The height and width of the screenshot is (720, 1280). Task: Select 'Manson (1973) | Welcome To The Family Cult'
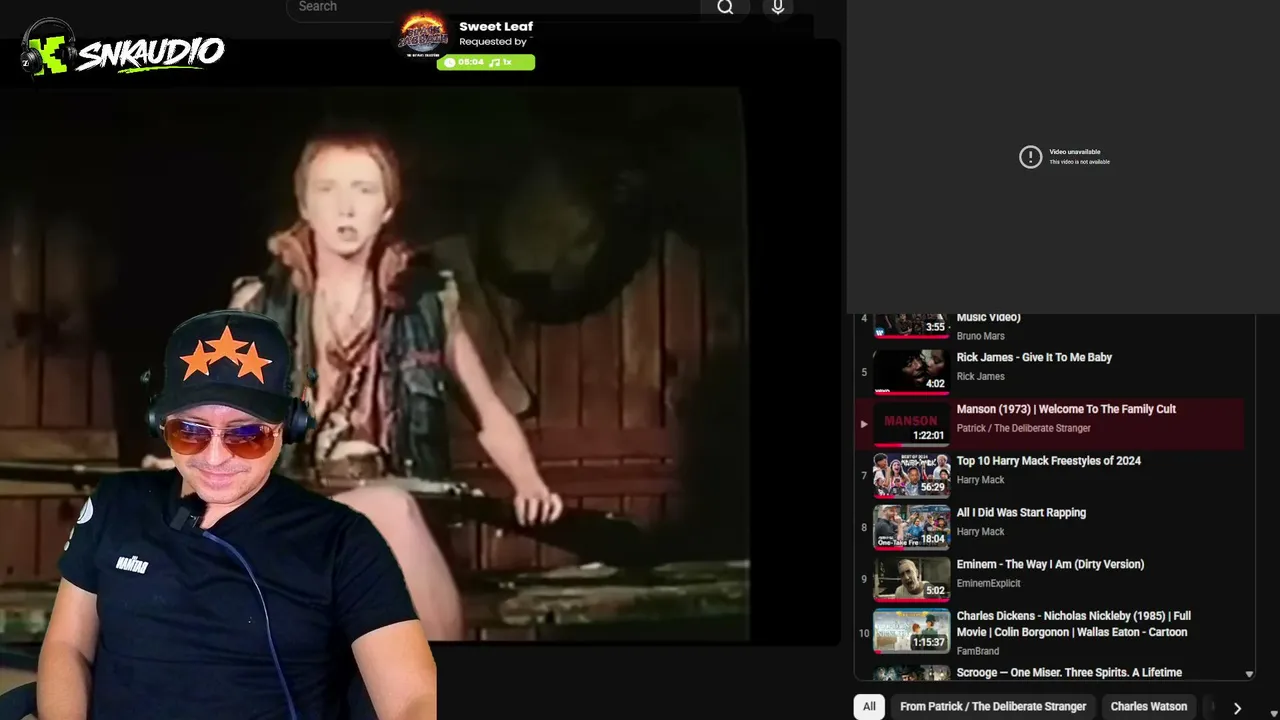click(x=1066, y=409)
